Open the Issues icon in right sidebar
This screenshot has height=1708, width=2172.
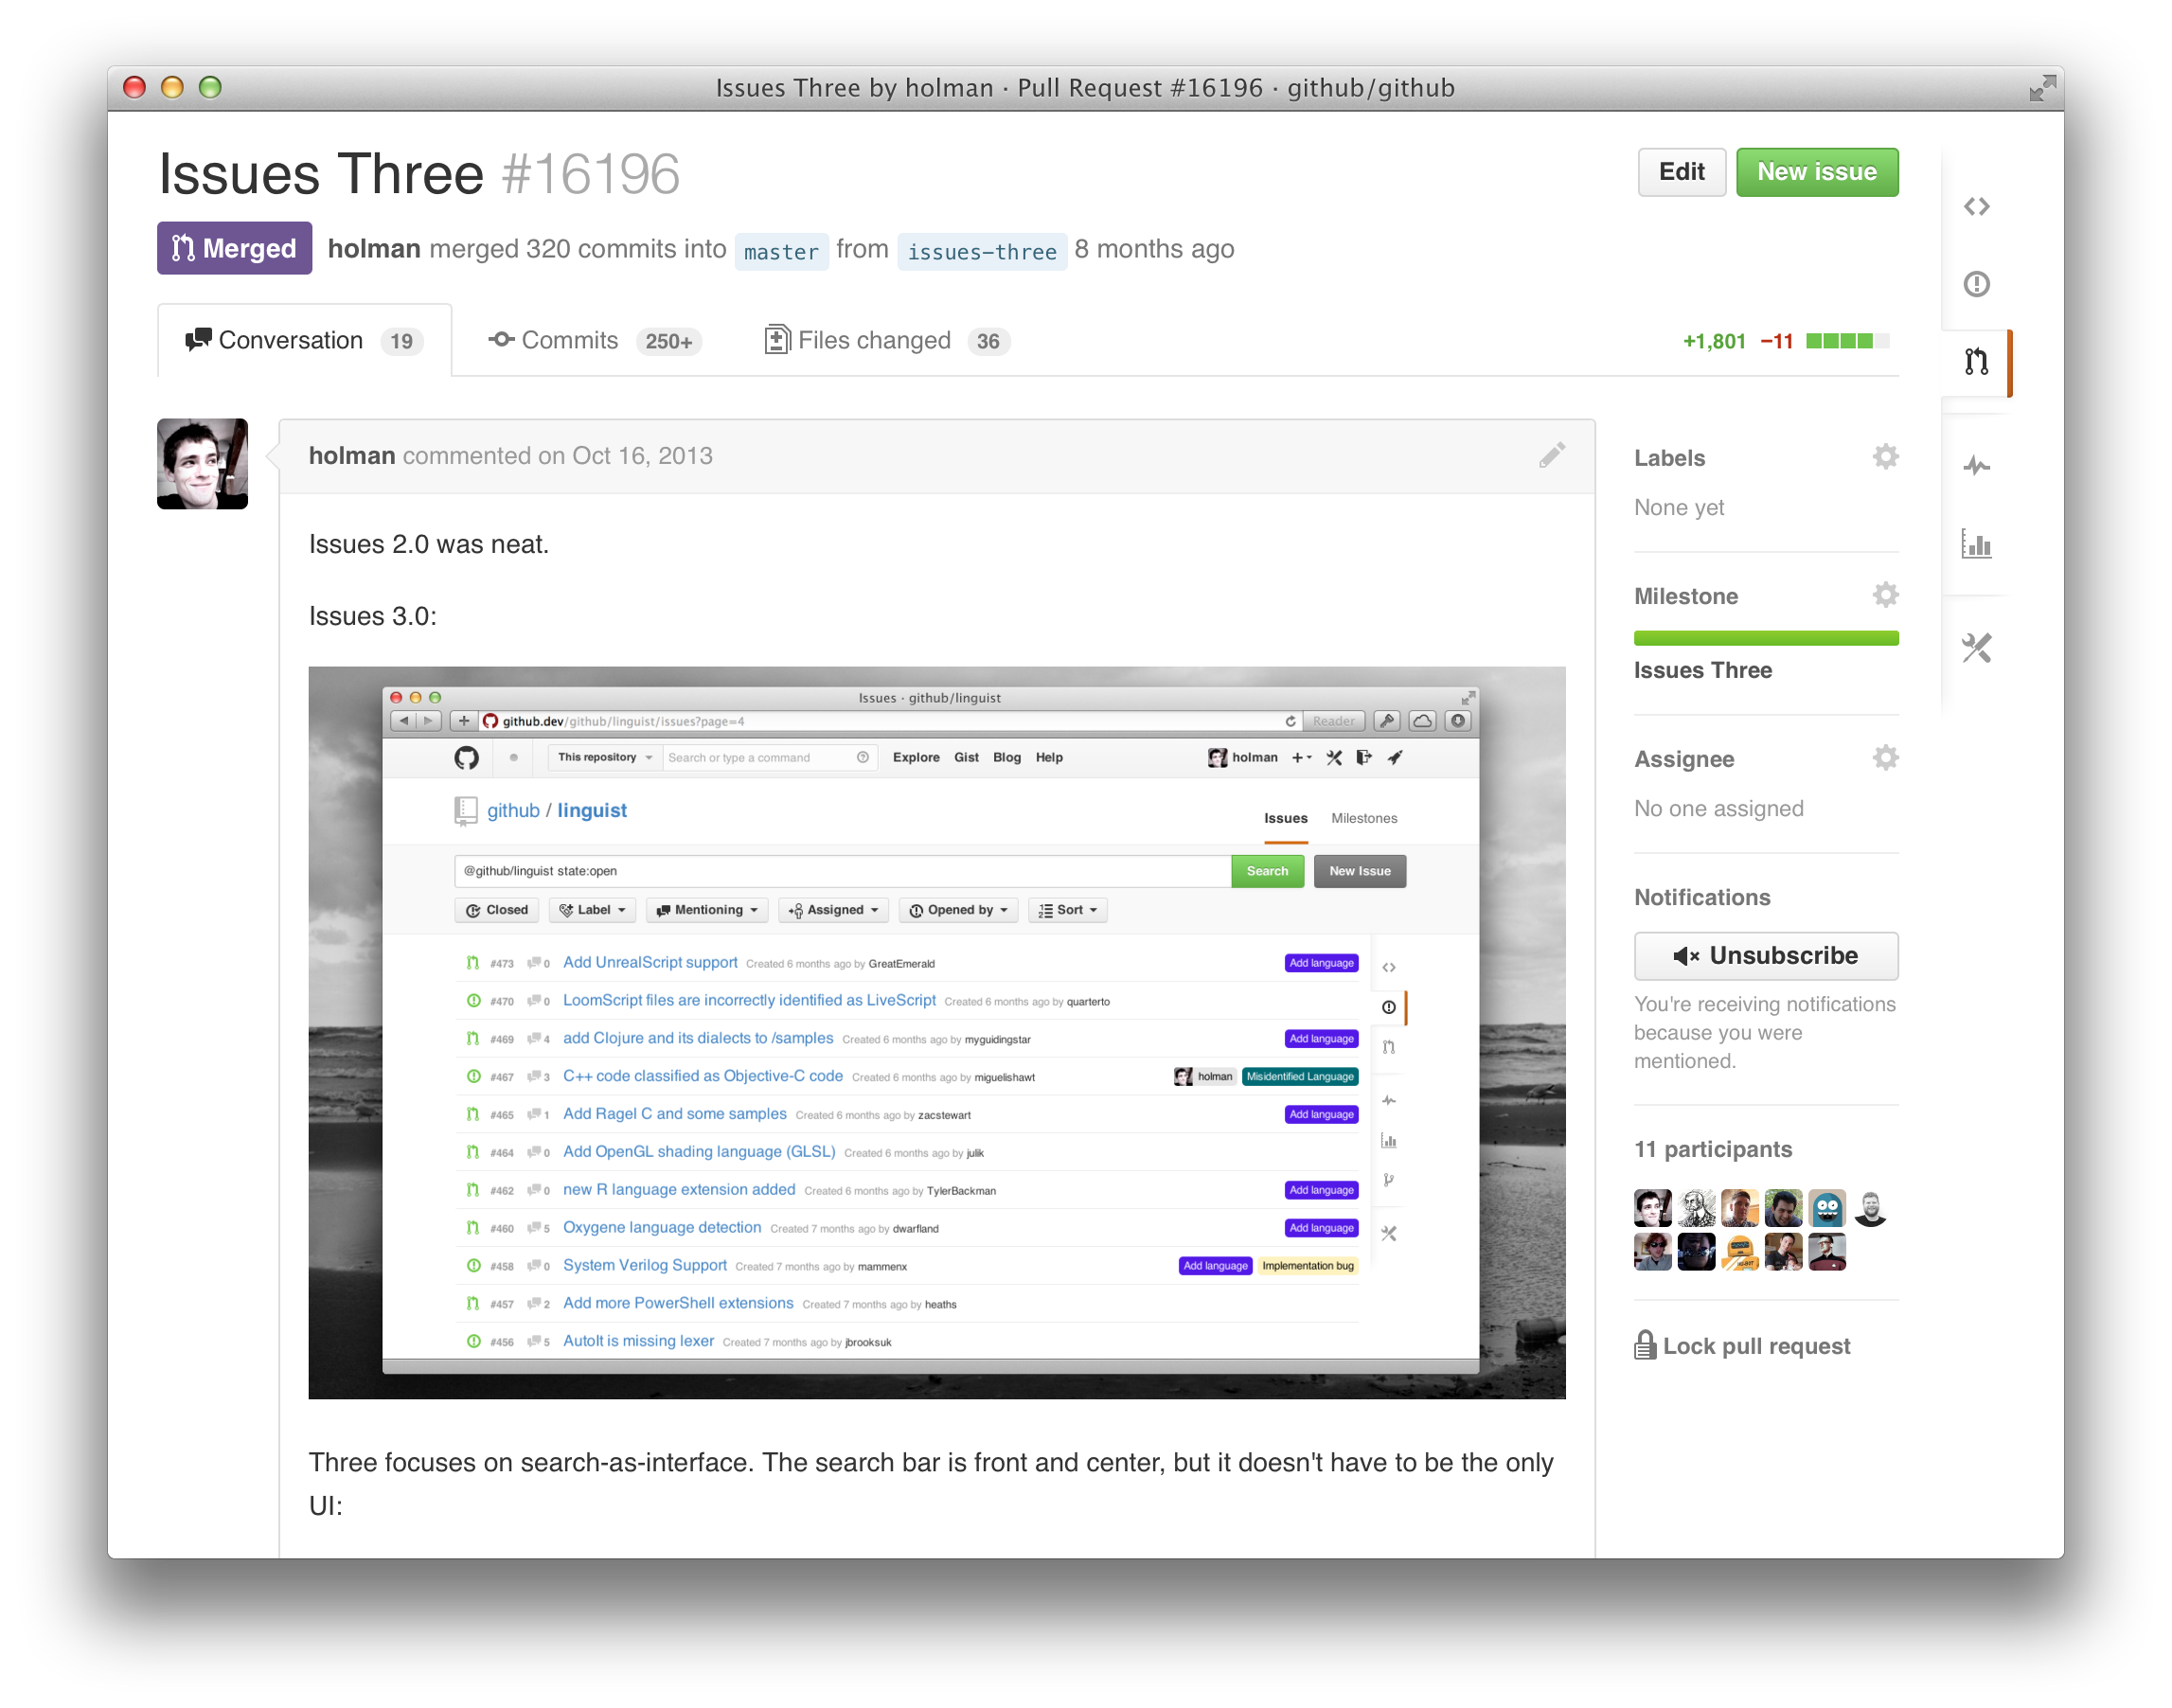[x=1976, y=284]
